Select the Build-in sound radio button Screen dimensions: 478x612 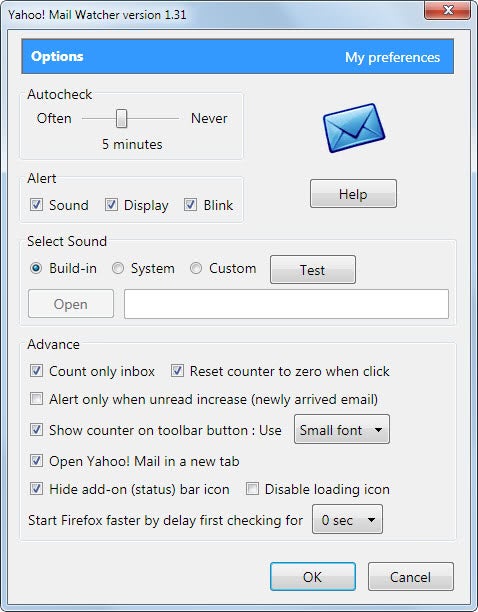(36, 268)
